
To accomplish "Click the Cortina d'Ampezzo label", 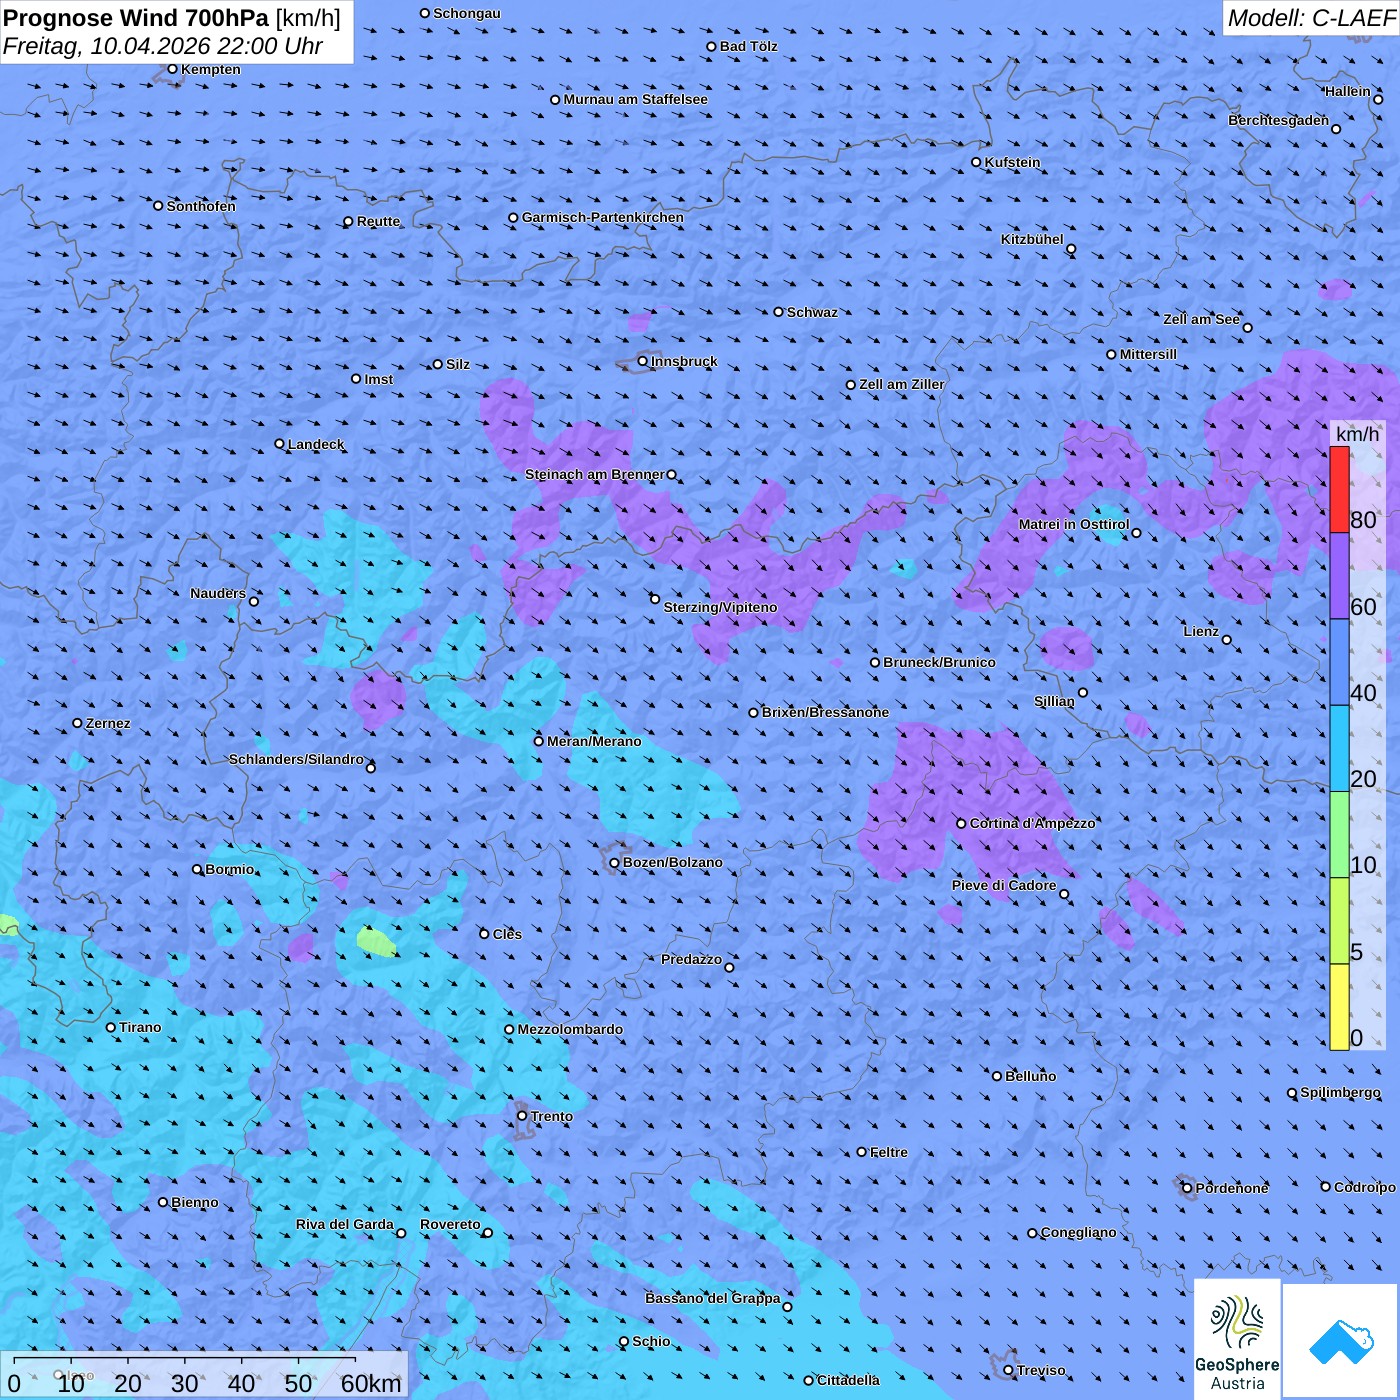I will click(x=1032, y=823).
